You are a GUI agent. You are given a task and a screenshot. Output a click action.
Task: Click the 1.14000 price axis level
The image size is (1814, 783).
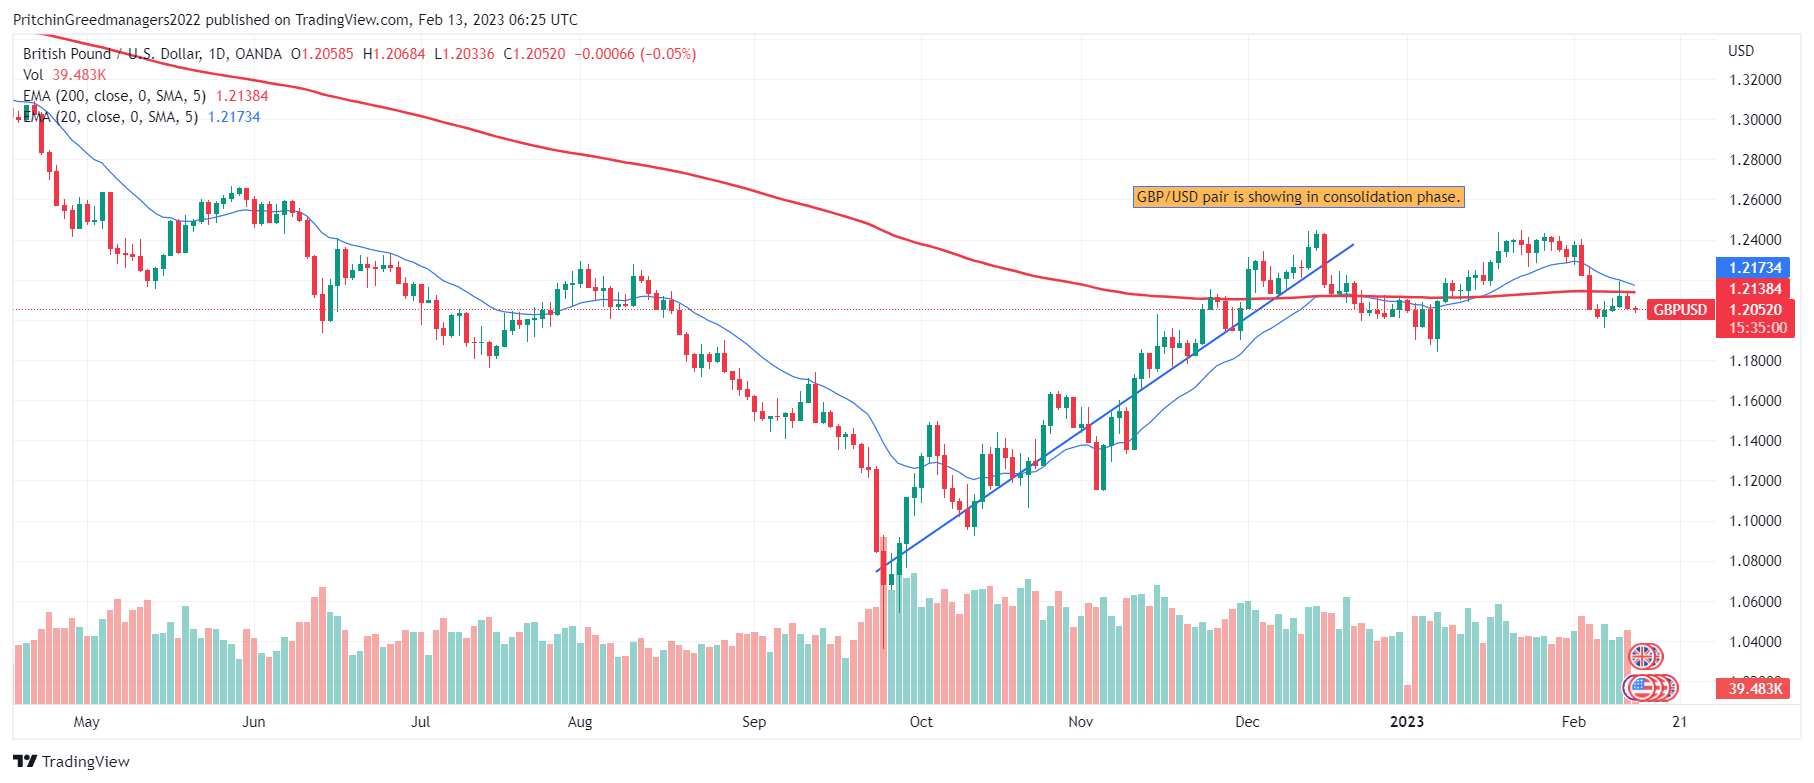(1755, 441)
